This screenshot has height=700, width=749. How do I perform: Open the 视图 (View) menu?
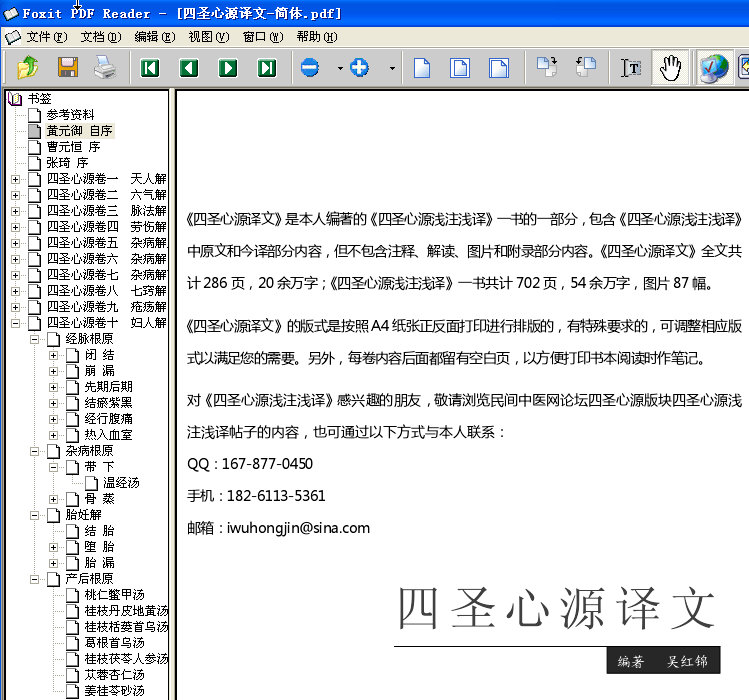(207, 37)
